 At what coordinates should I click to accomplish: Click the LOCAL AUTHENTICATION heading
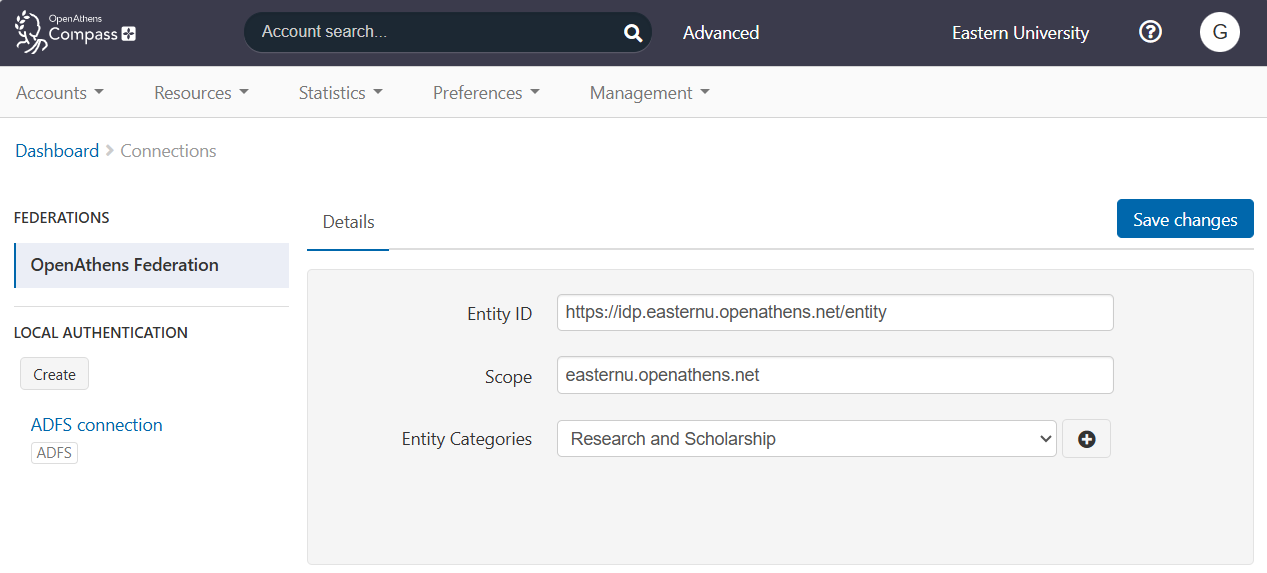101,332
